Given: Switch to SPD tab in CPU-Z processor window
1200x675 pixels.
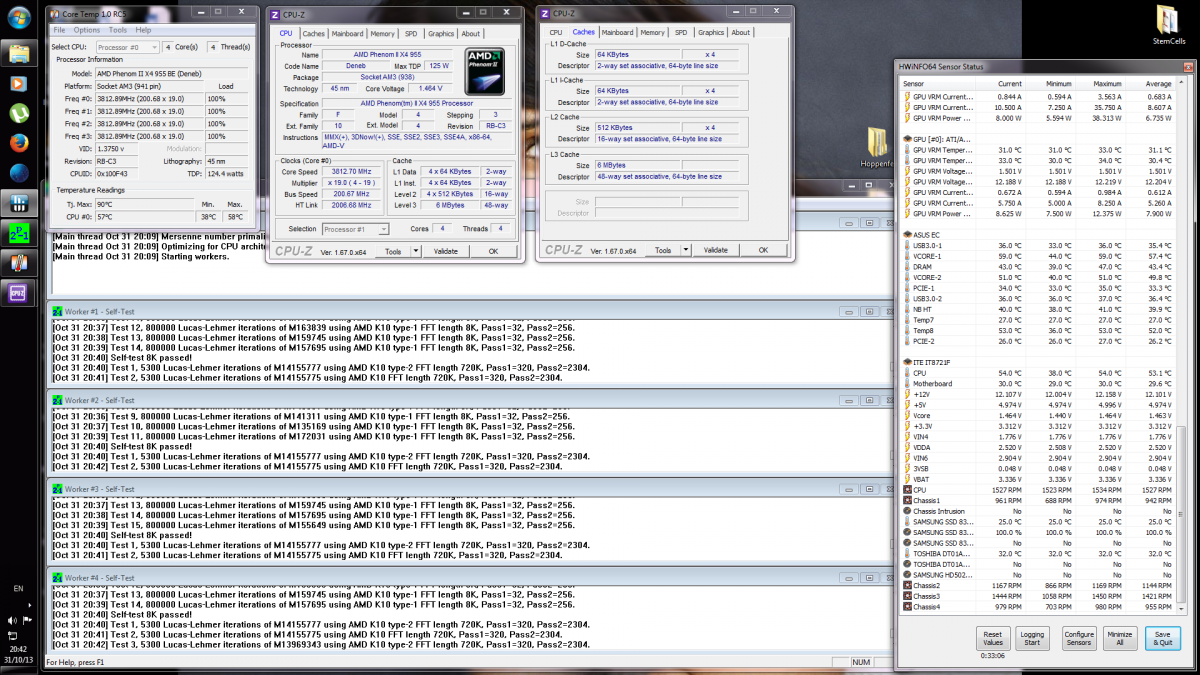Looking at the screenshot, I should [411, 33].
